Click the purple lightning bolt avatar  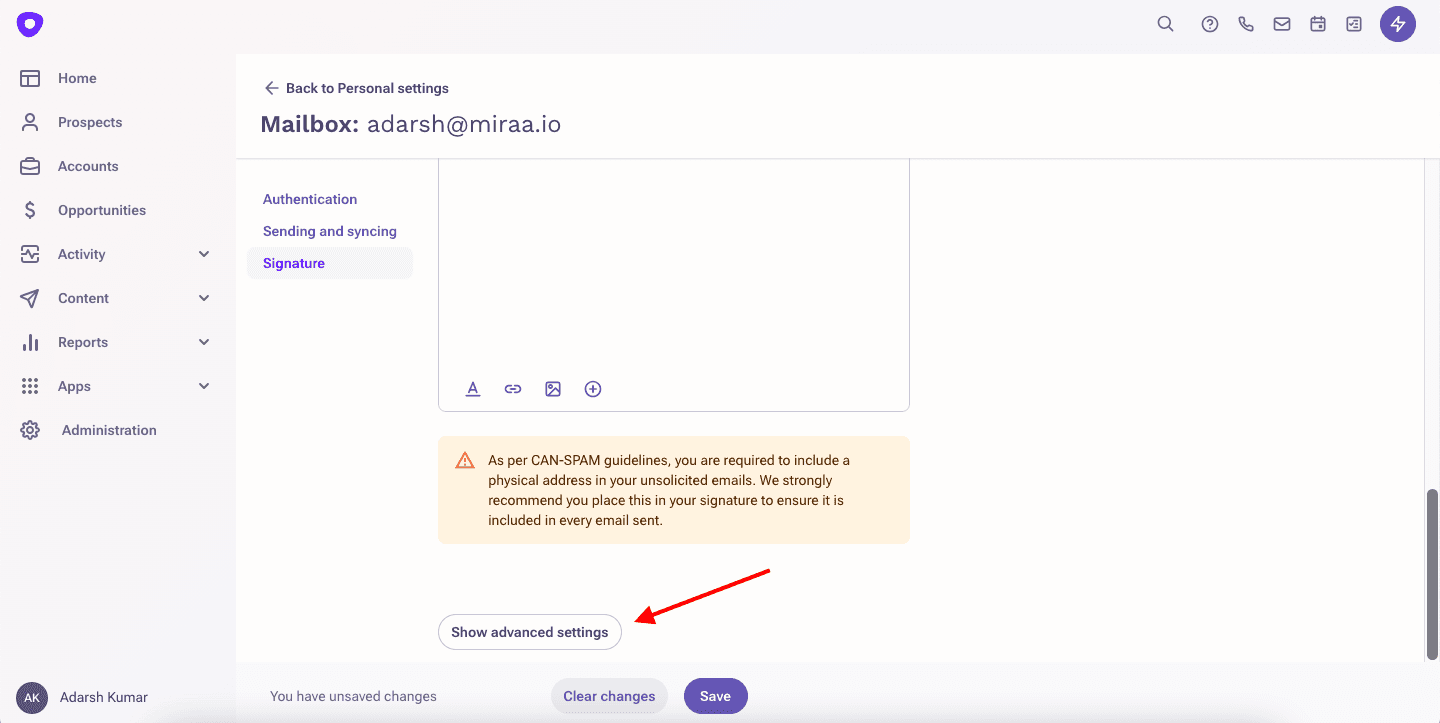(x=1398, y=24)
